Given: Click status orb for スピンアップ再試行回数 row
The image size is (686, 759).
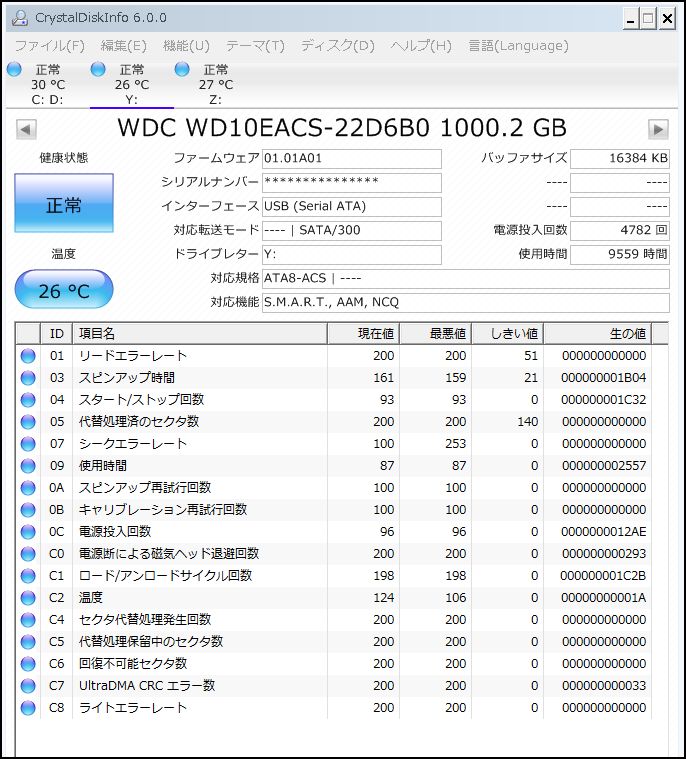Looking at the screenshot, I should (x=28, y=487).
